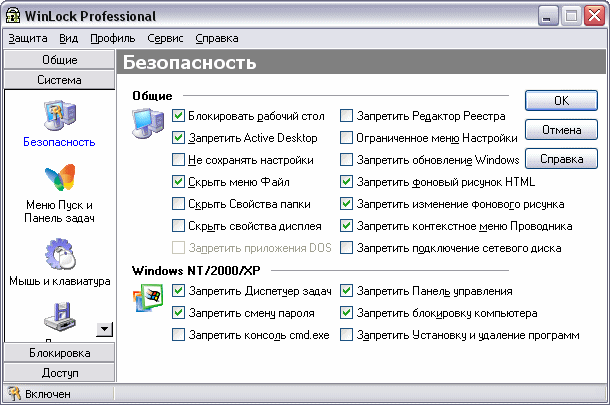Click the Windows NT/2000/XP group label
Viewport: 610px width, 405px height.
196,270
